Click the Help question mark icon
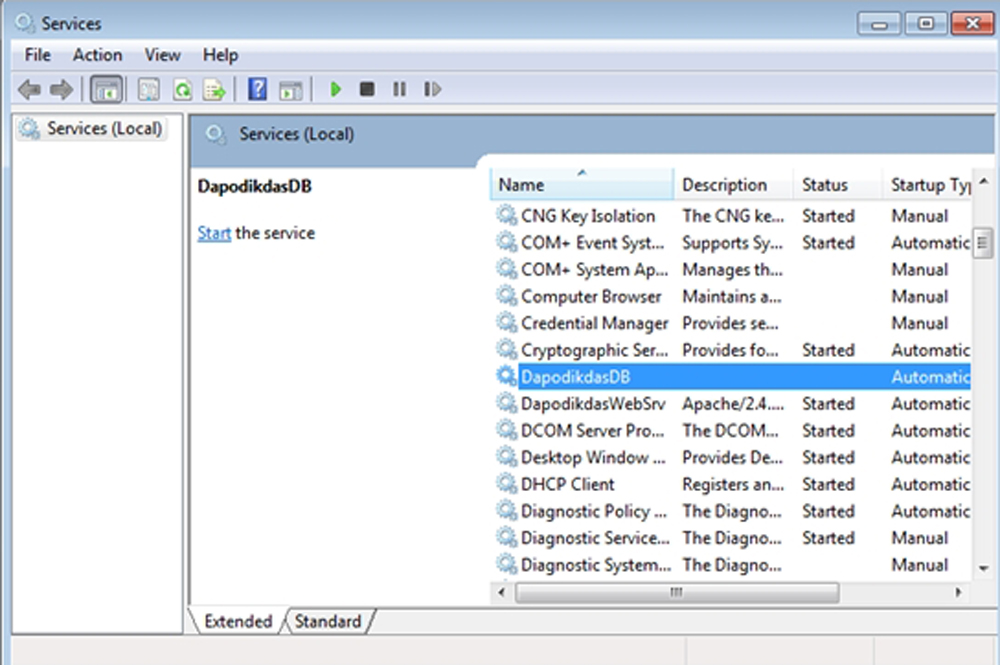This screenshot has height=665, width=1000. click(x=256, y=89)
